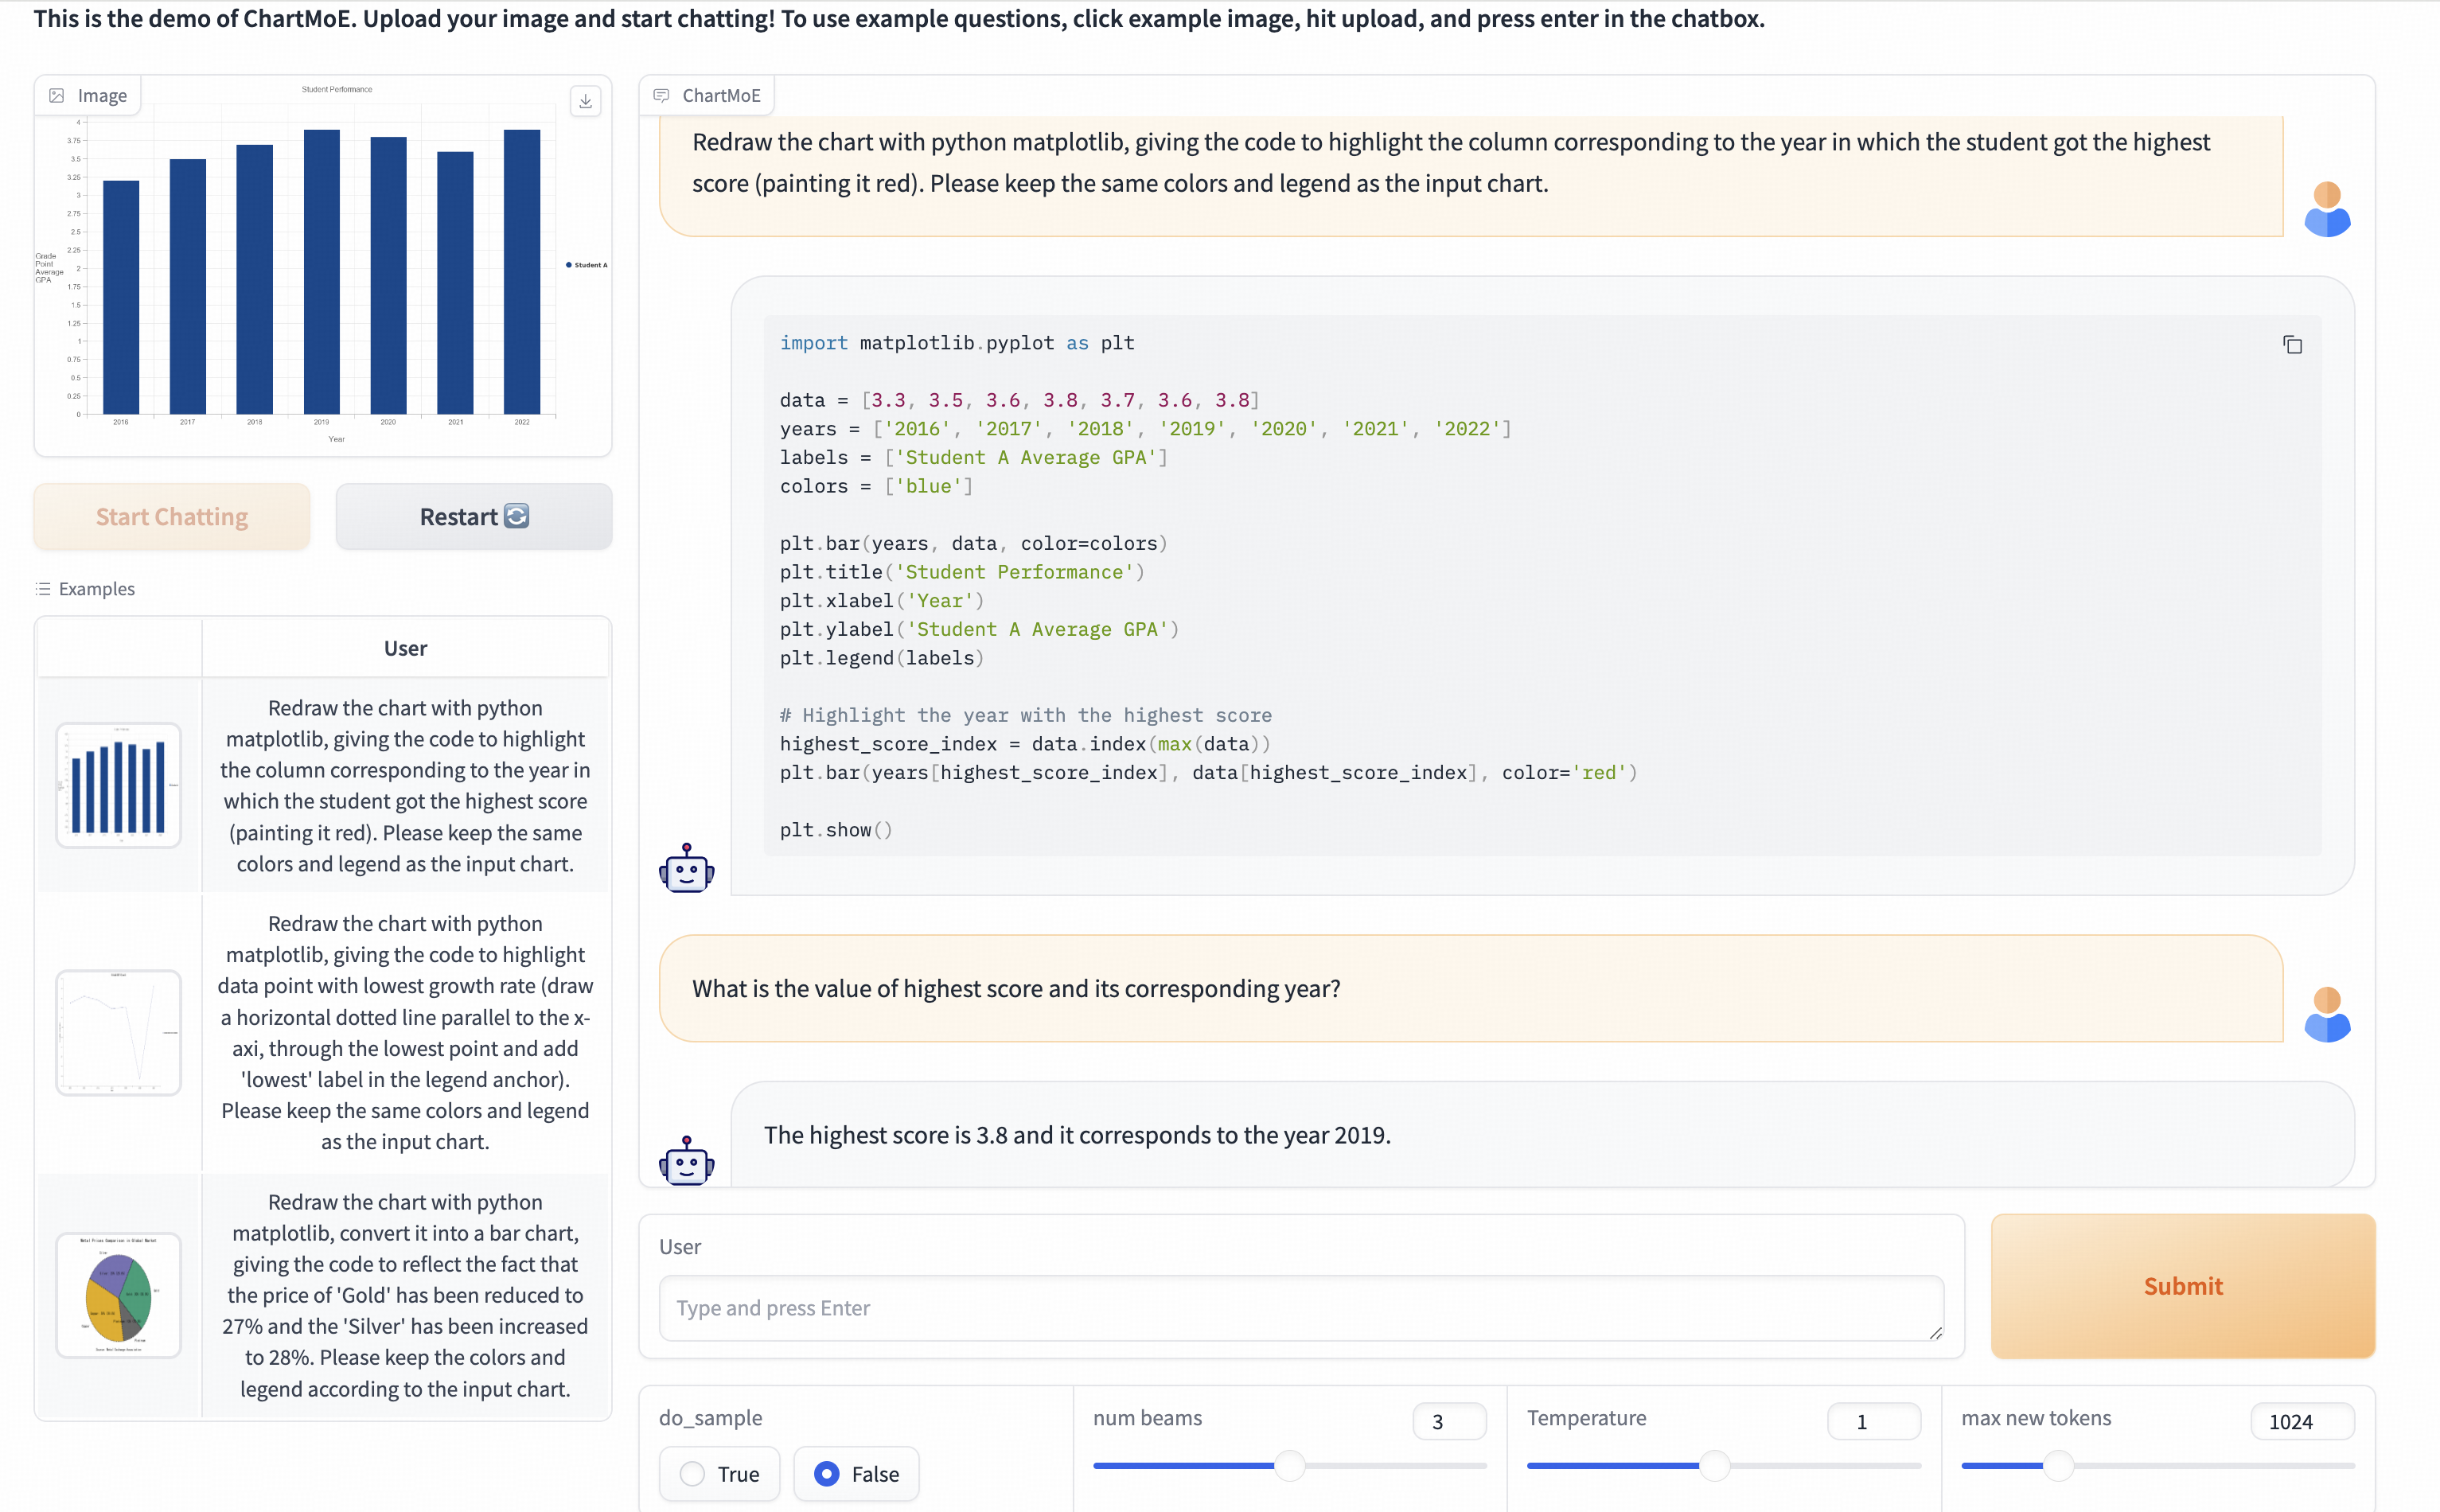Screen dimensions: 2440x1512
Task: Click the resize handle of the user textbox
Action: 1935,1332
